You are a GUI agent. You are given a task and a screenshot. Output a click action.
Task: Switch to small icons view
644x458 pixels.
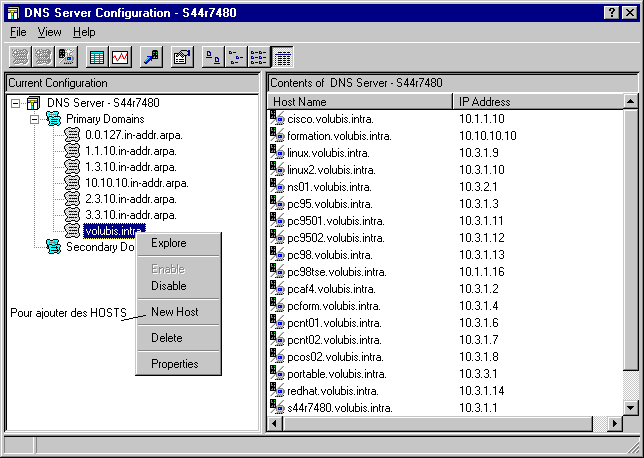pos(236,57)
